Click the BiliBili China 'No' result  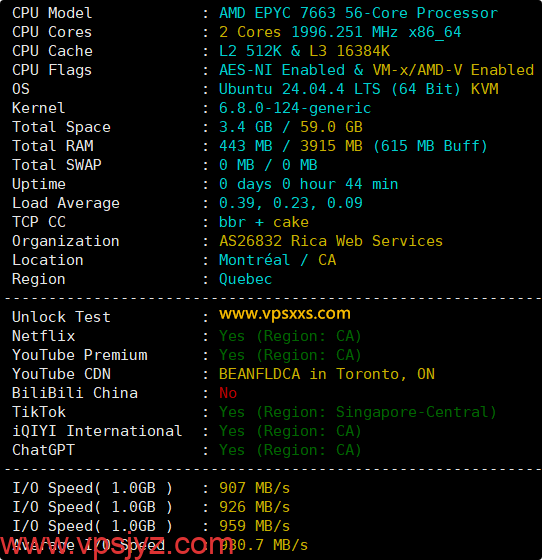click(228, 393)
